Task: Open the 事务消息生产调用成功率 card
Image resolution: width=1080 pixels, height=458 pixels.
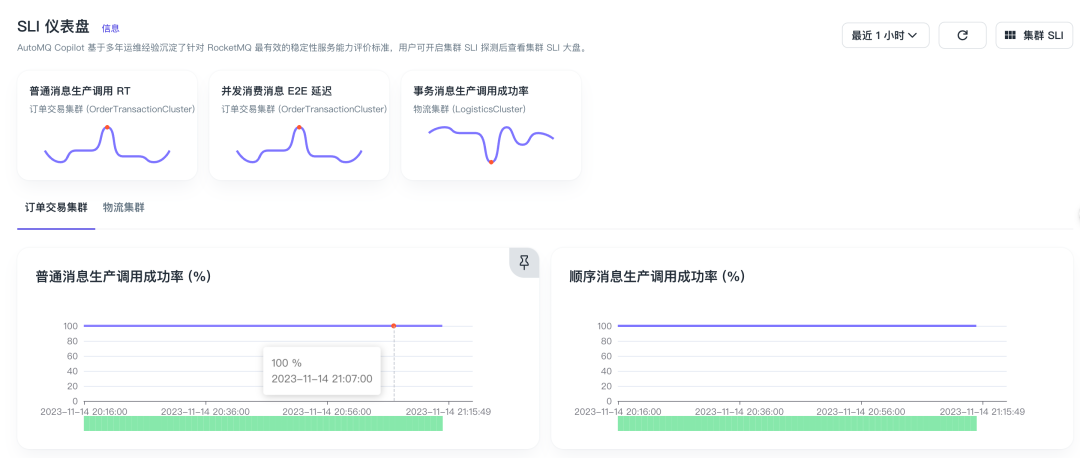Action: tap(491, 125)
